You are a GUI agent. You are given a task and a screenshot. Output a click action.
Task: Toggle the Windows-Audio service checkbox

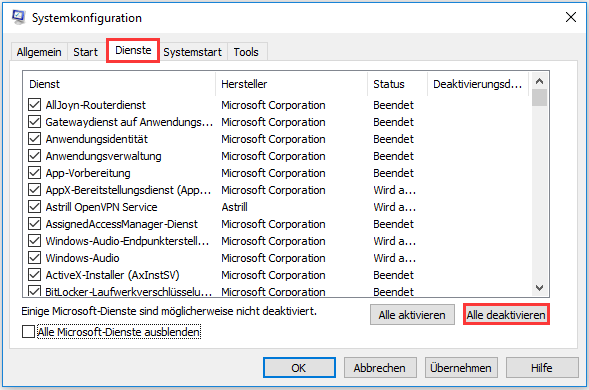click(35, 257)
